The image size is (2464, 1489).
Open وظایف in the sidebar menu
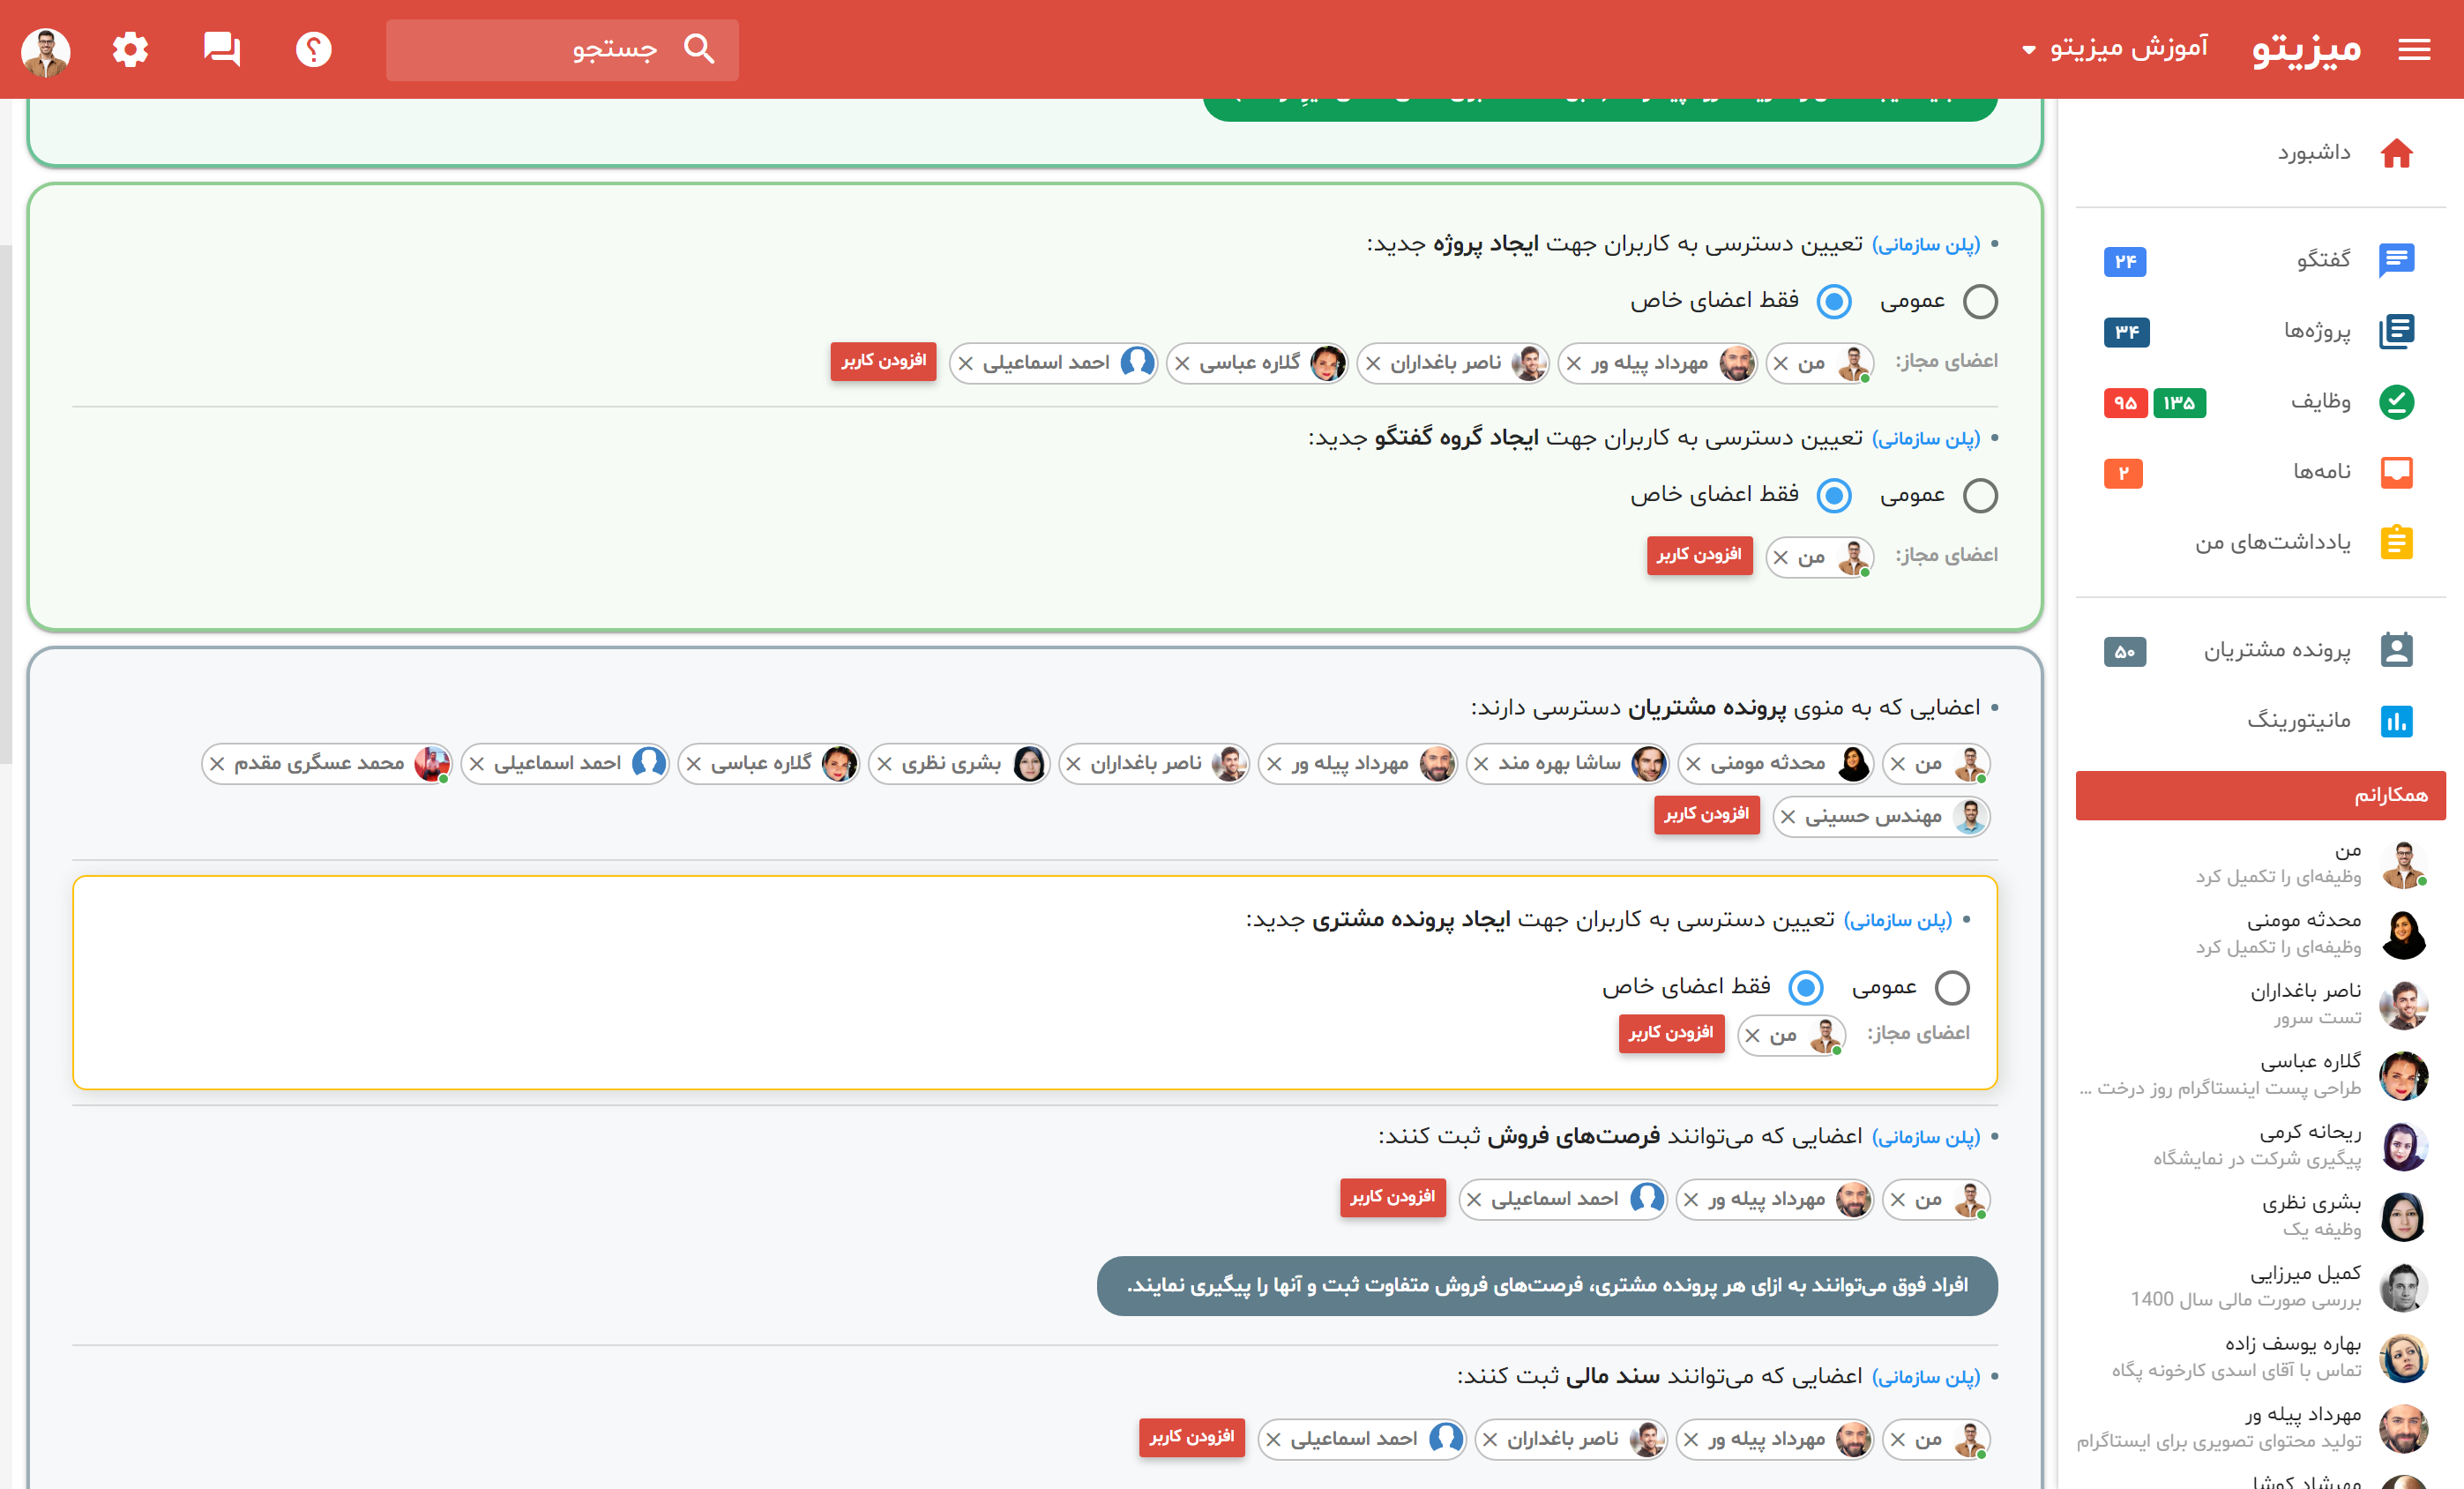(2260, 402)
